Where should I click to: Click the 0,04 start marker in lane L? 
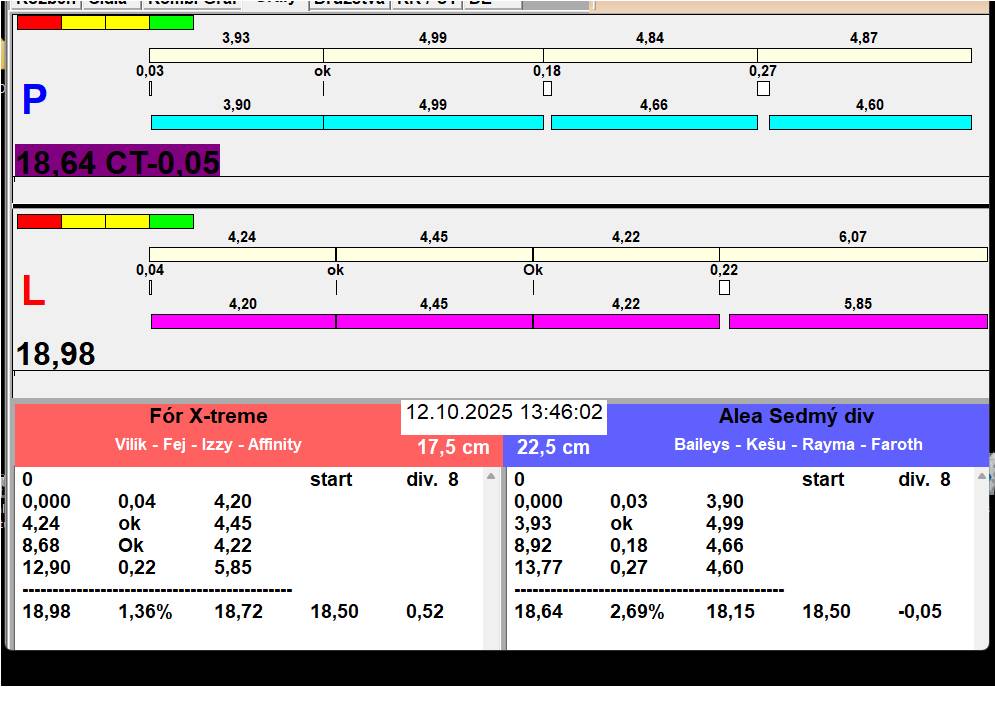pyautogui.click(x=150, y=288)
